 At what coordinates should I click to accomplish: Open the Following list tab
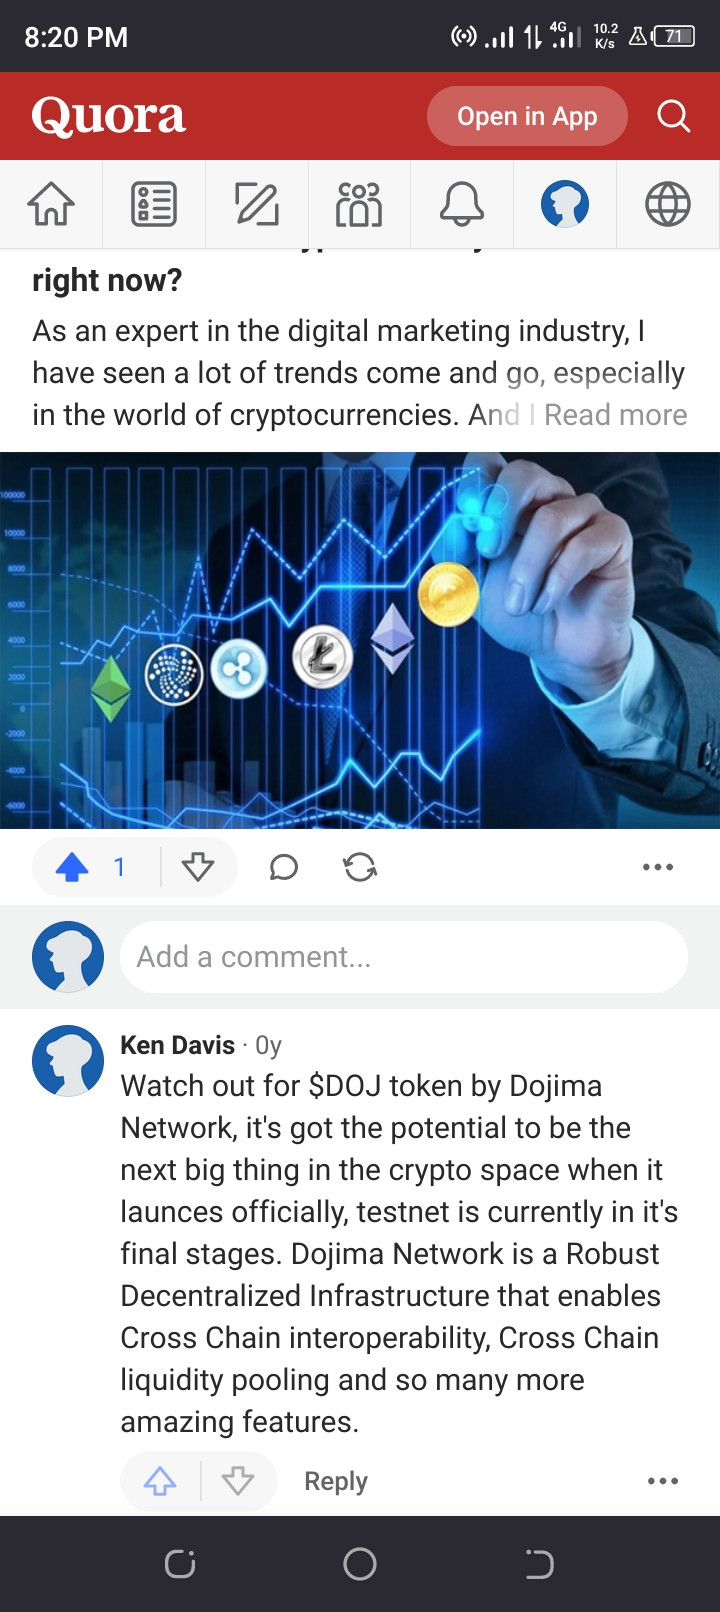pos(154,204)
